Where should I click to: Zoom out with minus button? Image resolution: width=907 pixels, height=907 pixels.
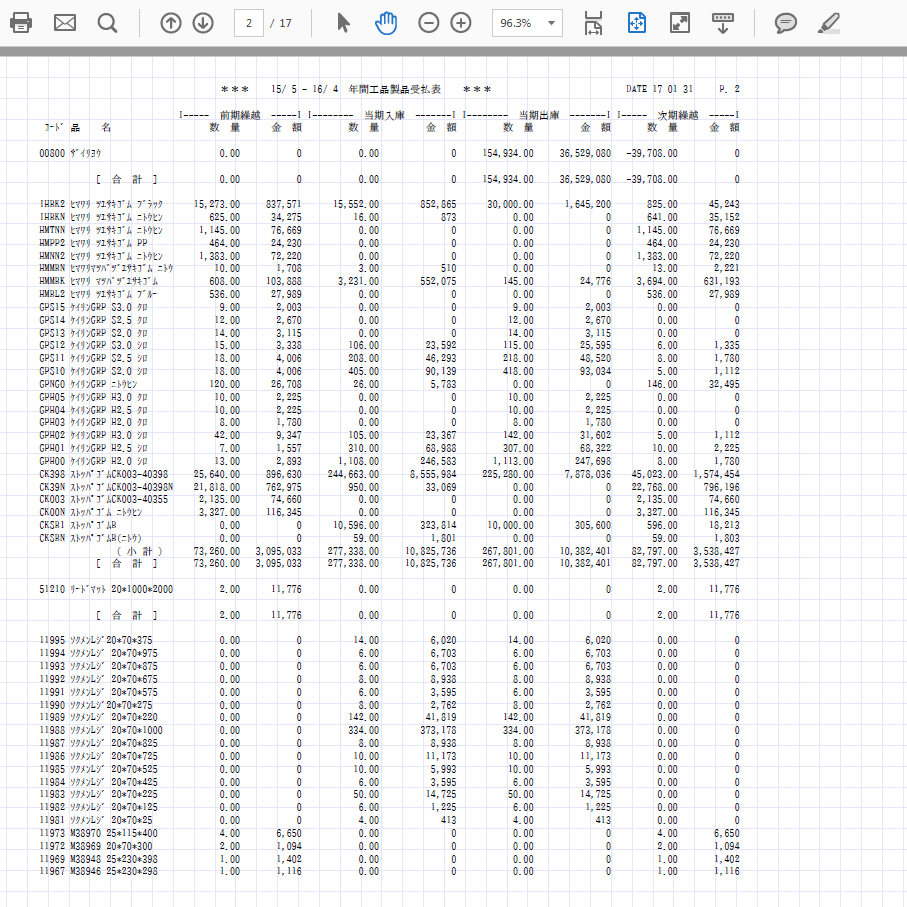(x=429, y=23)
